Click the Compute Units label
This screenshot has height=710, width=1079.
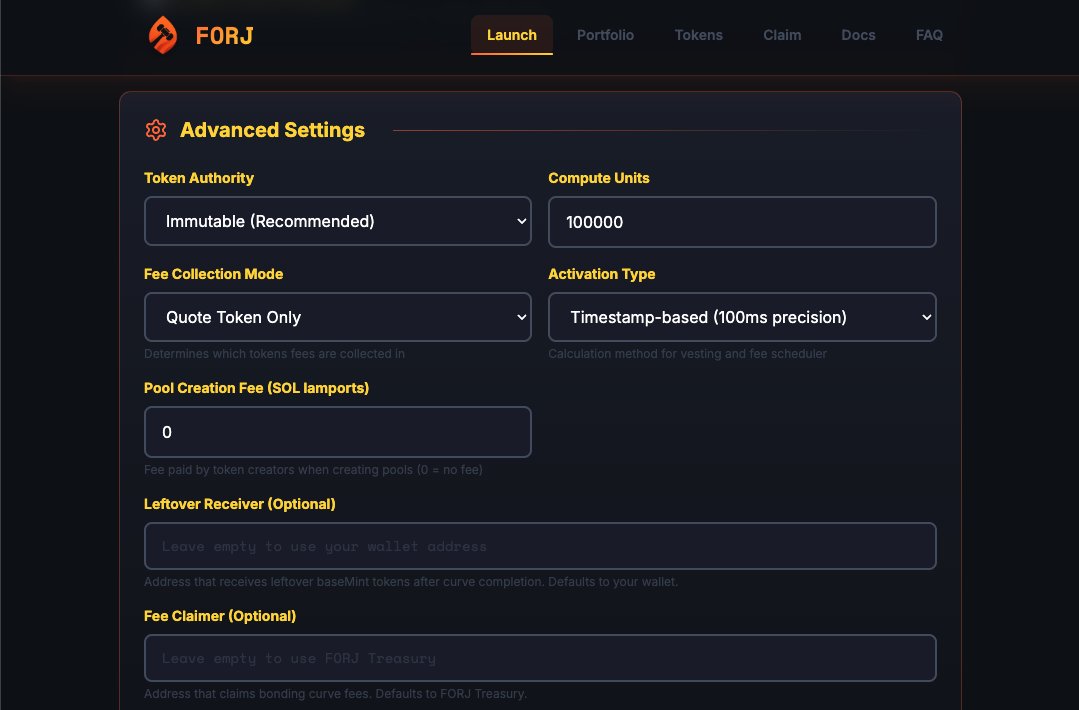point(599,178)
